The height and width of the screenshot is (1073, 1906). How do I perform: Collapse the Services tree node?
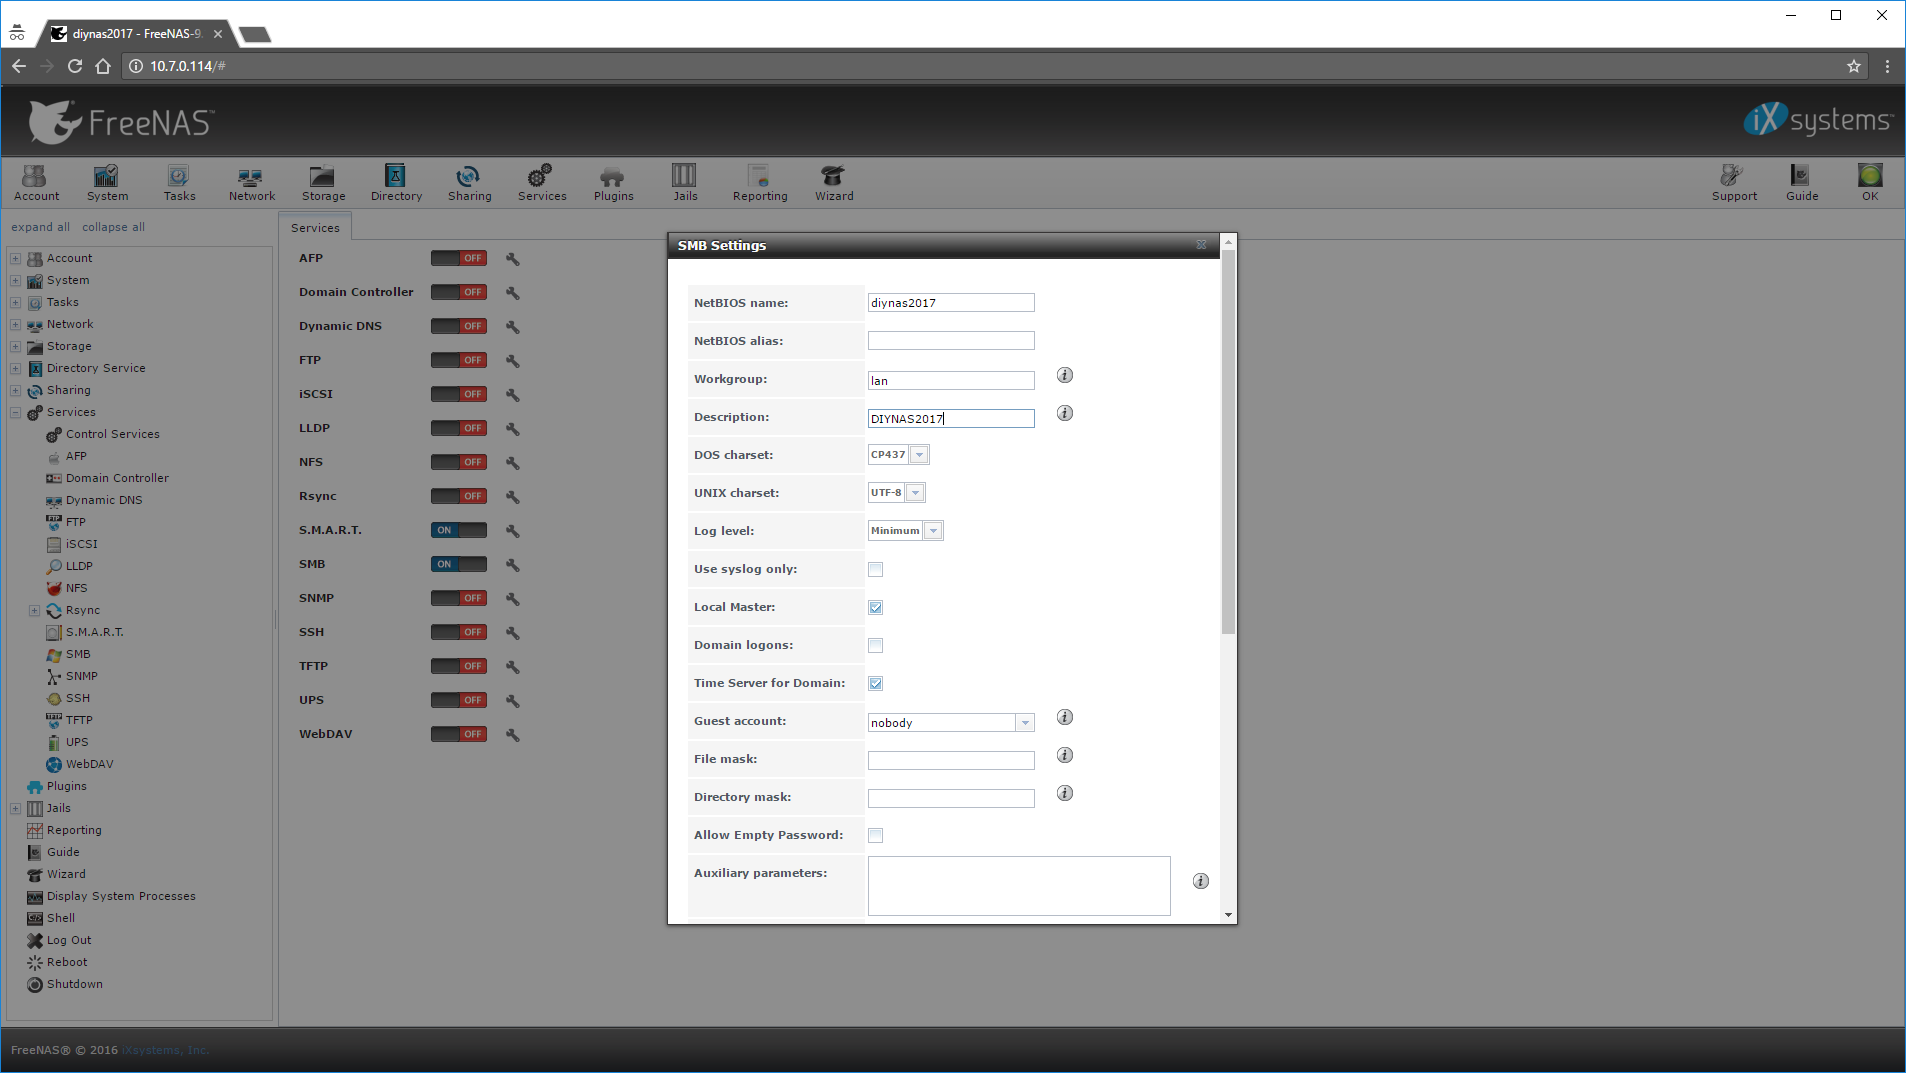click(x=15, y=412)
